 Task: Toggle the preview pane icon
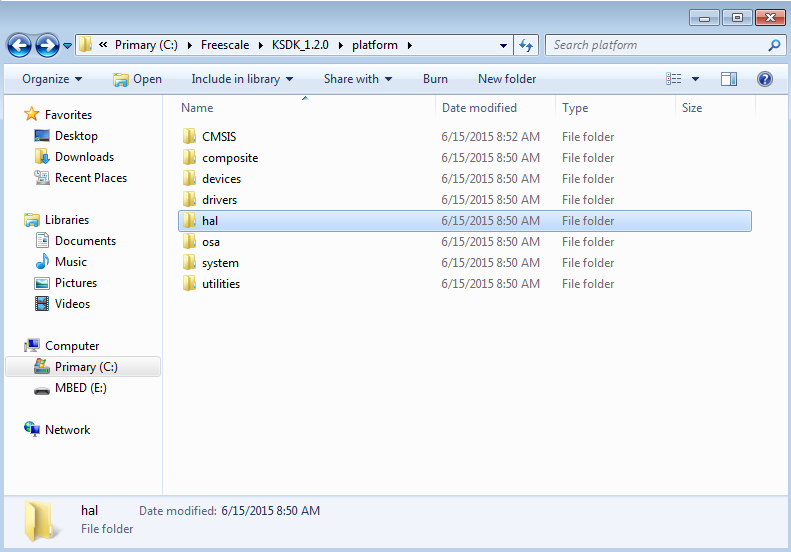coord(729,79)
